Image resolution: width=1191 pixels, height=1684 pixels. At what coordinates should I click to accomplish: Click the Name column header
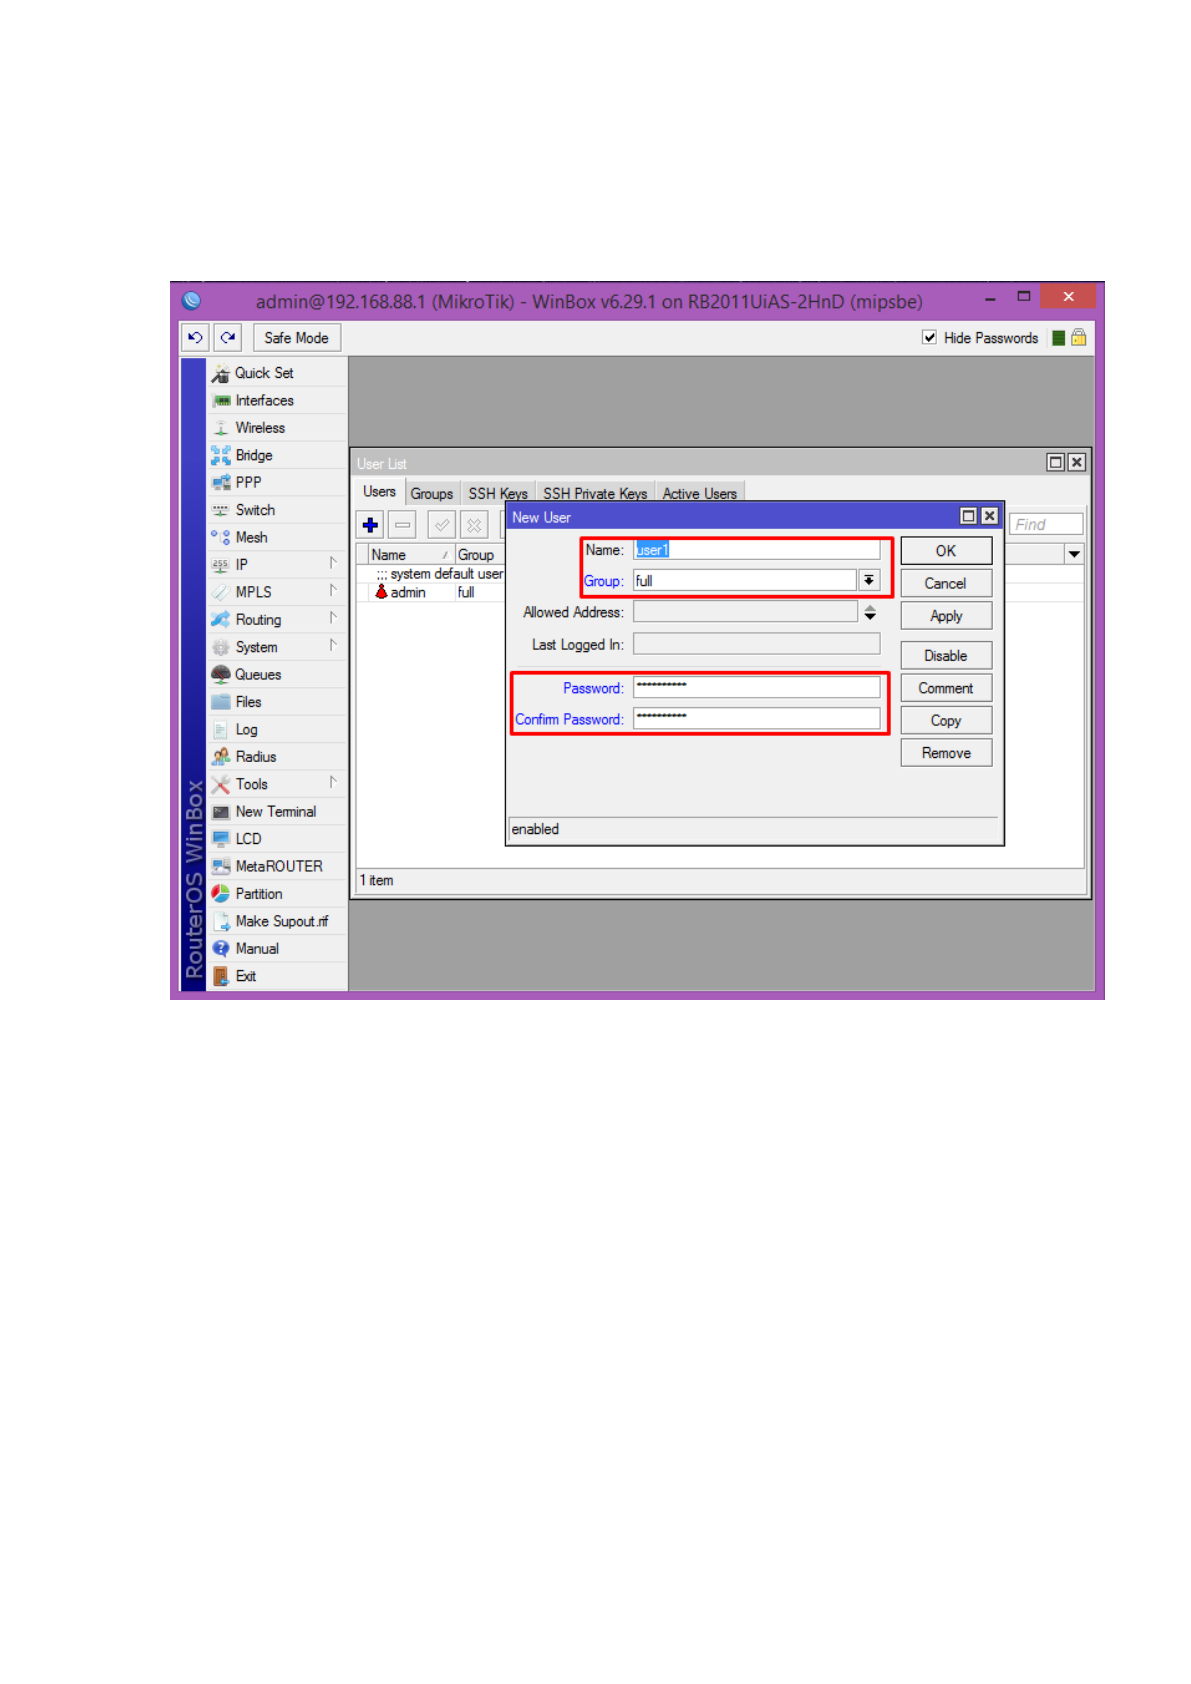pos(411,554)
